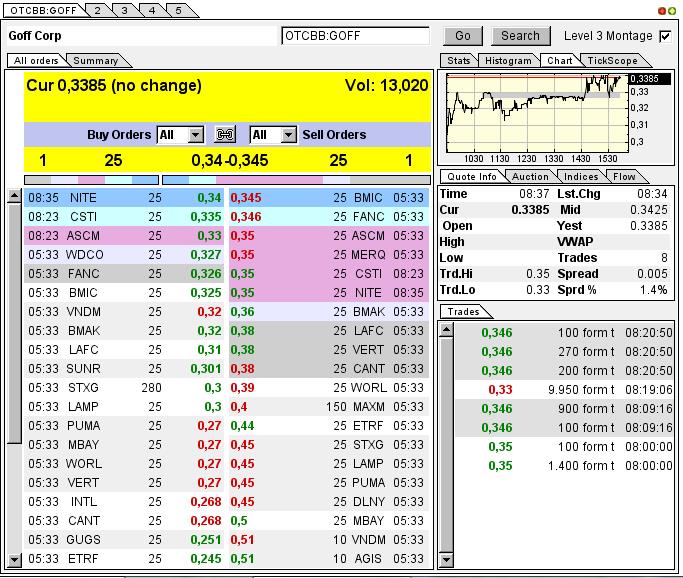Click the red dot in top-right corner
Image resolution: width=683 pixels, height=578 pixels.
(661, 10)
